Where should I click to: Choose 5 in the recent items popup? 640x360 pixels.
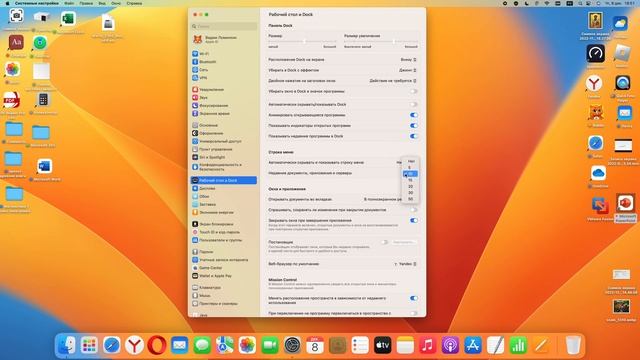(x=410, y=168)
